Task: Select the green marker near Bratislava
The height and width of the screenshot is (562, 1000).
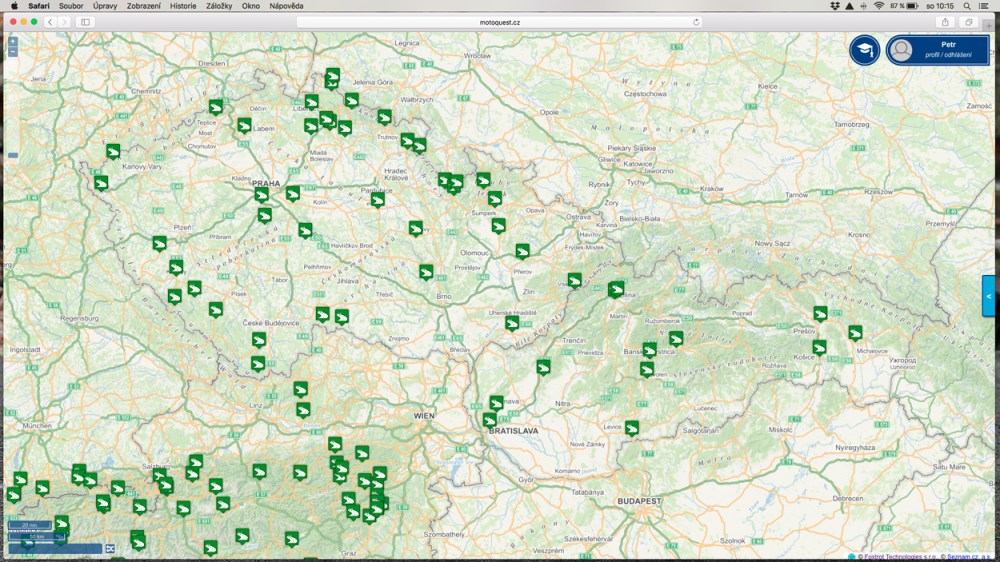Action: [x=489, y=420]
